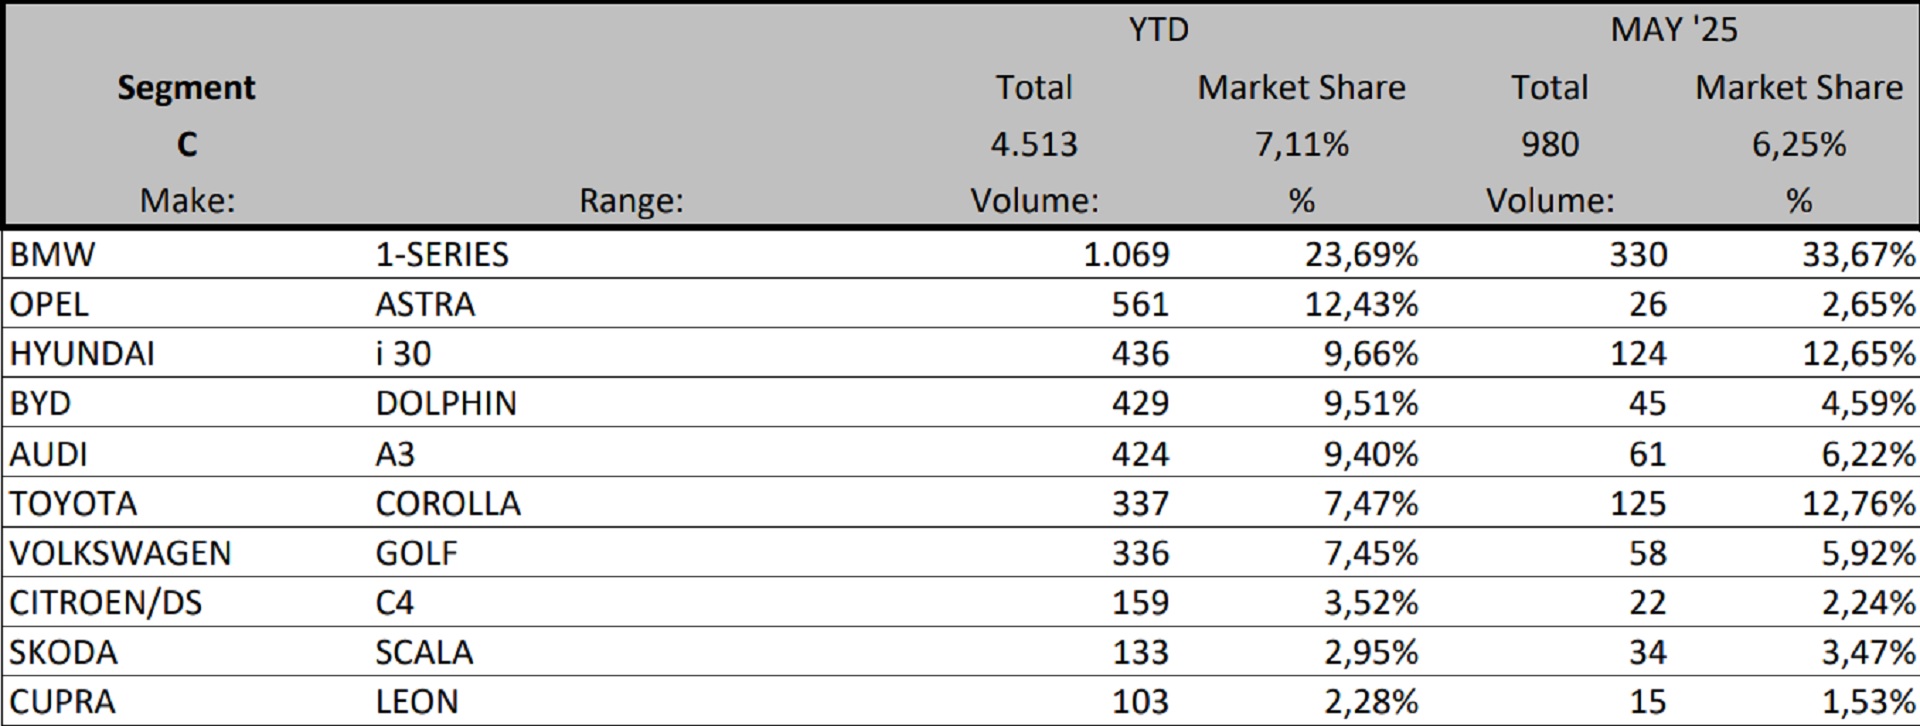Screen dimensions: 1920x726
Task: Select the YTD total value 4.513
Action: (1034, 145)
